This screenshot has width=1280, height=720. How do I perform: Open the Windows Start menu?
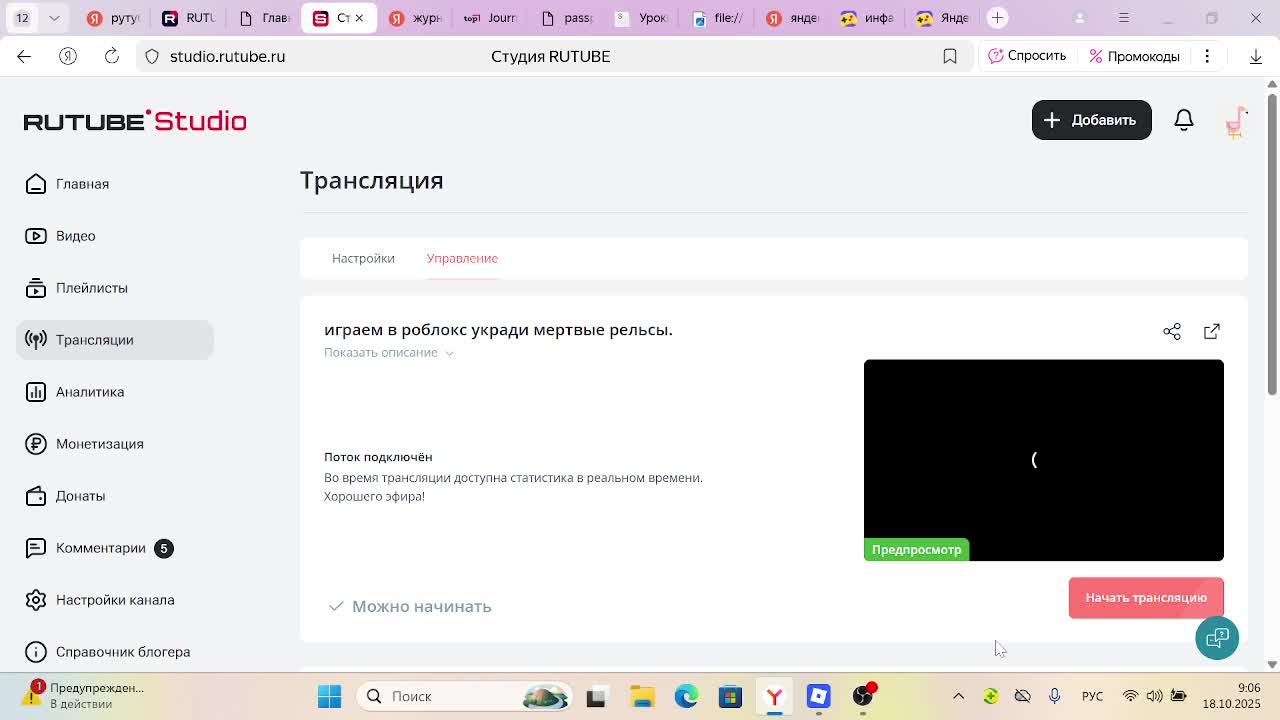329,696
